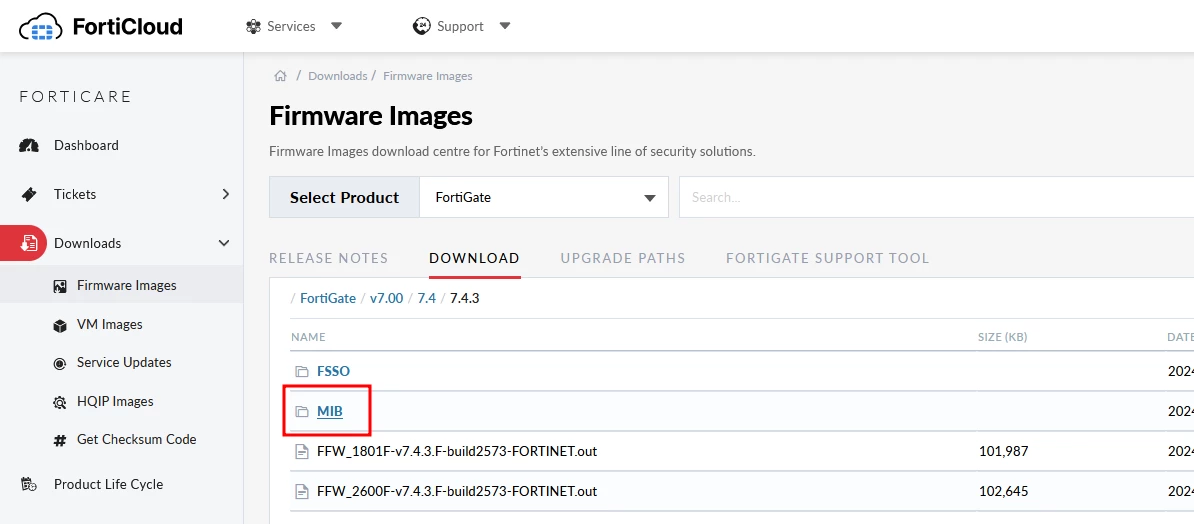Click the FortiGate path link

[x=328, y=299]
